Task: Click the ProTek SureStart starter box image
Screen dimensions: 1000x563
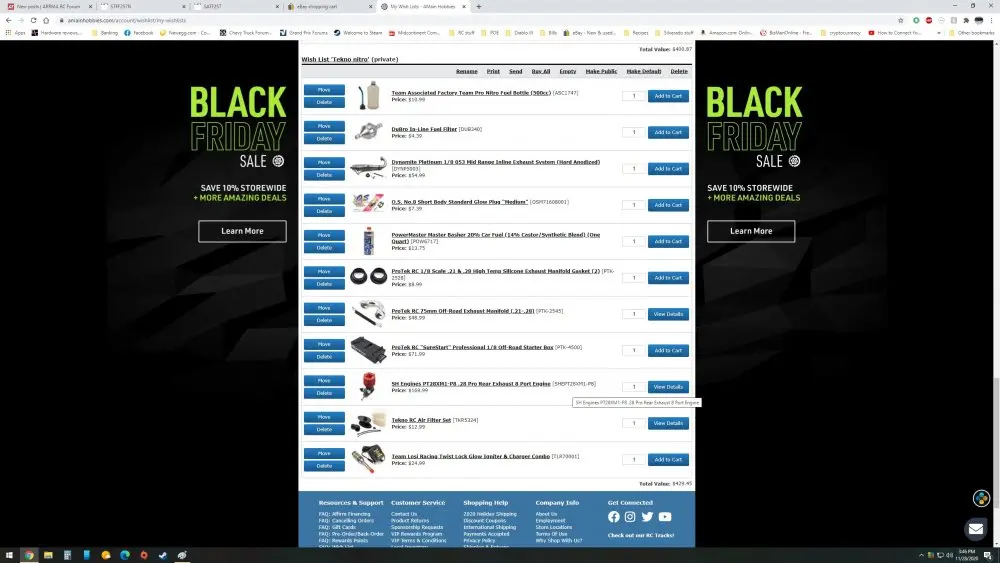Action: 368,350
